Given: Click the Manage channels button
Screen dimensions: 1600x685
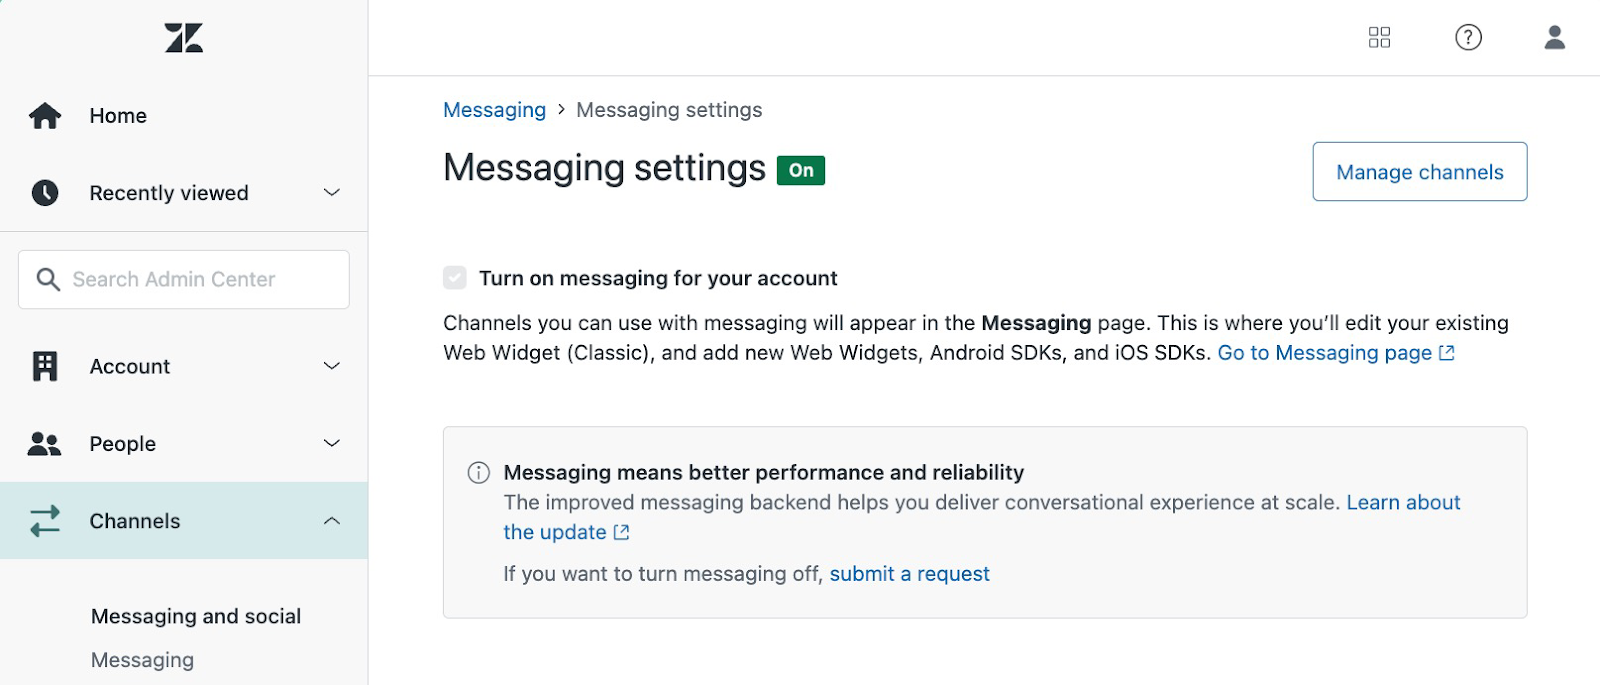Looking at the screenshot, I should pos(1420,172).
